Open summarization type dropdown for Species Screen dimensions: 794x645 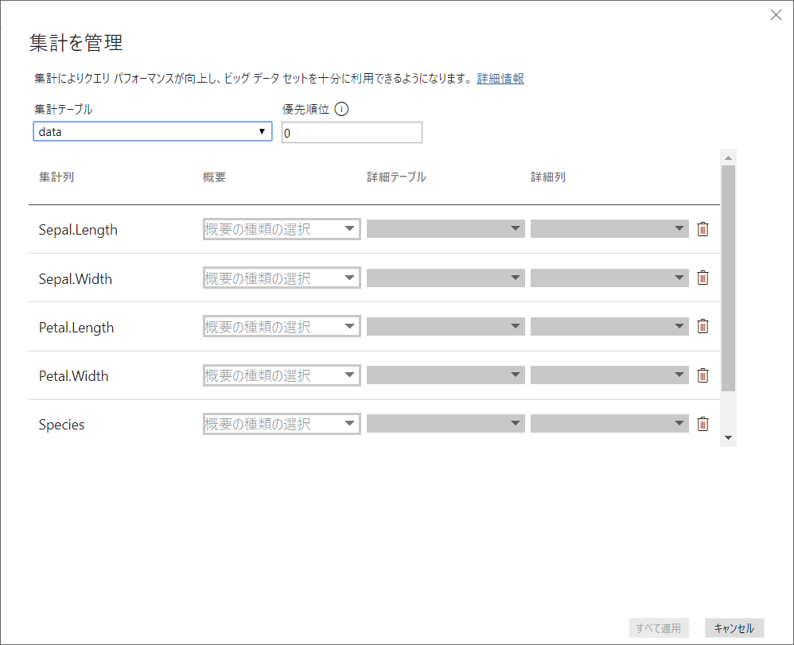[x=282, y=424]
